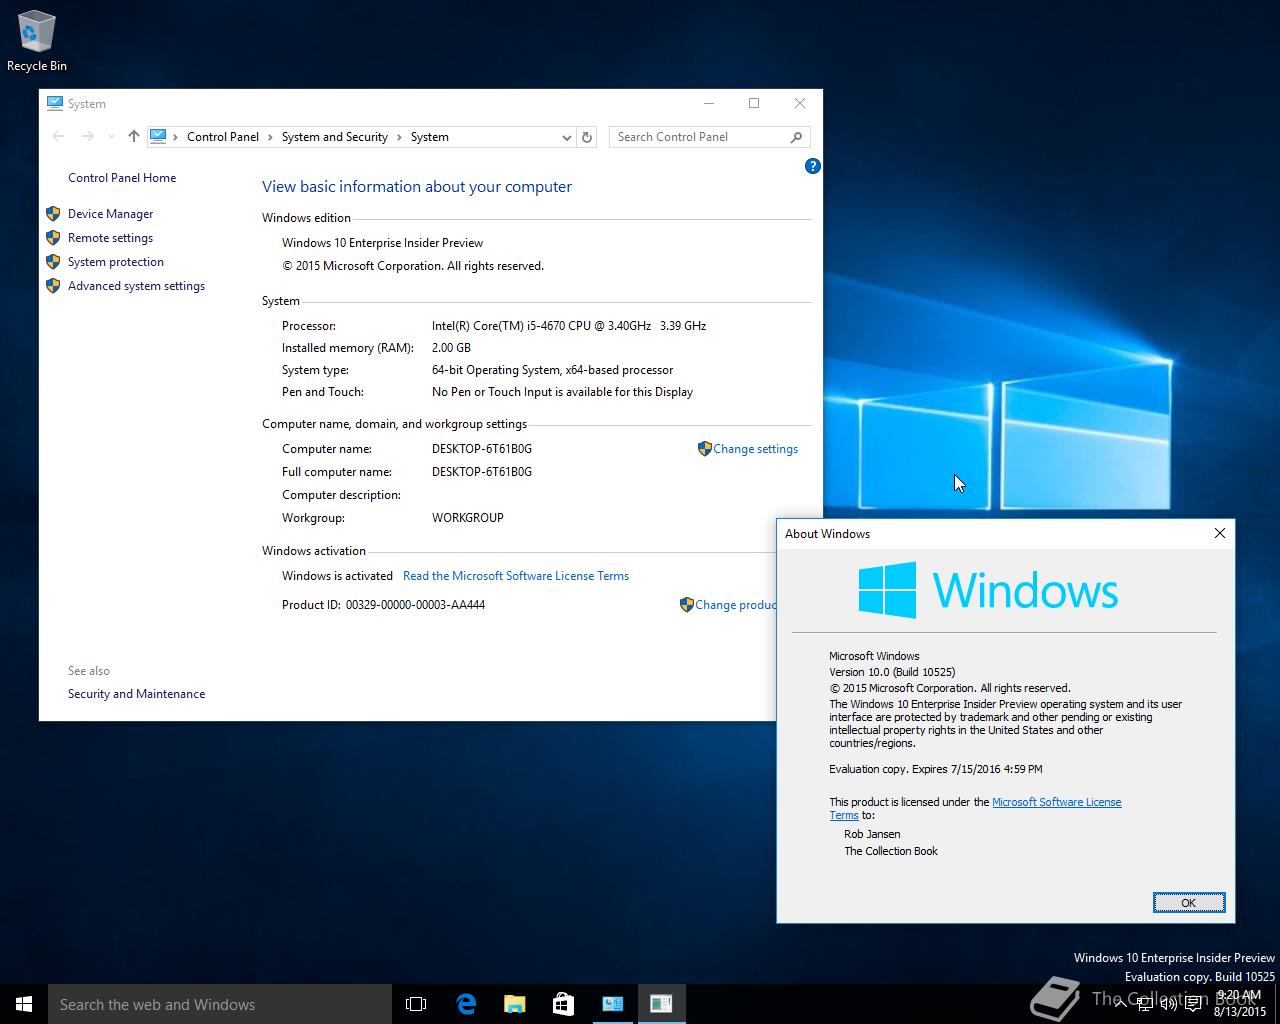
Task: Click the Forward arrow in System window
Action: pos(87,137)
